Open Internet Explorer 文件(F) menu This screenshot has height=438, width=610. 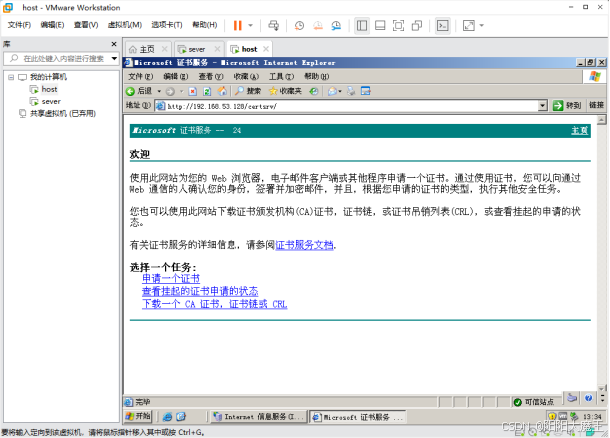[x=140, y=77]
